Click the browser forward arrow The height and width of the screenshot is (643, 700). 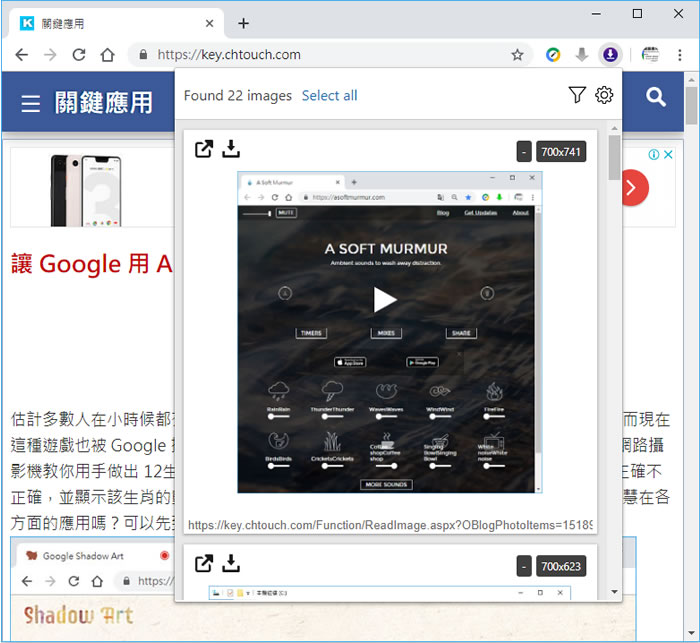coord(50,55)
